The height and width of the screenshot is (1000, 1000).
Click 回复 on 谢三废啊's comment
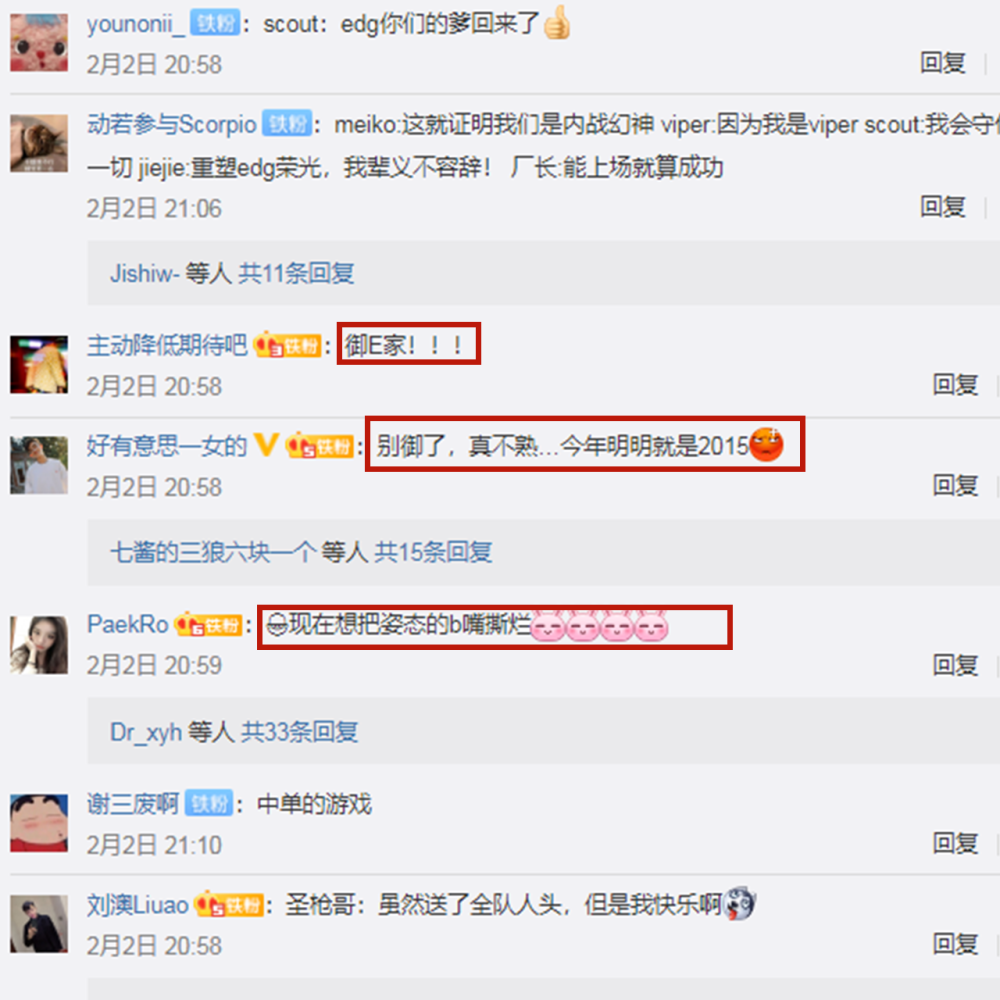point(955,843)
